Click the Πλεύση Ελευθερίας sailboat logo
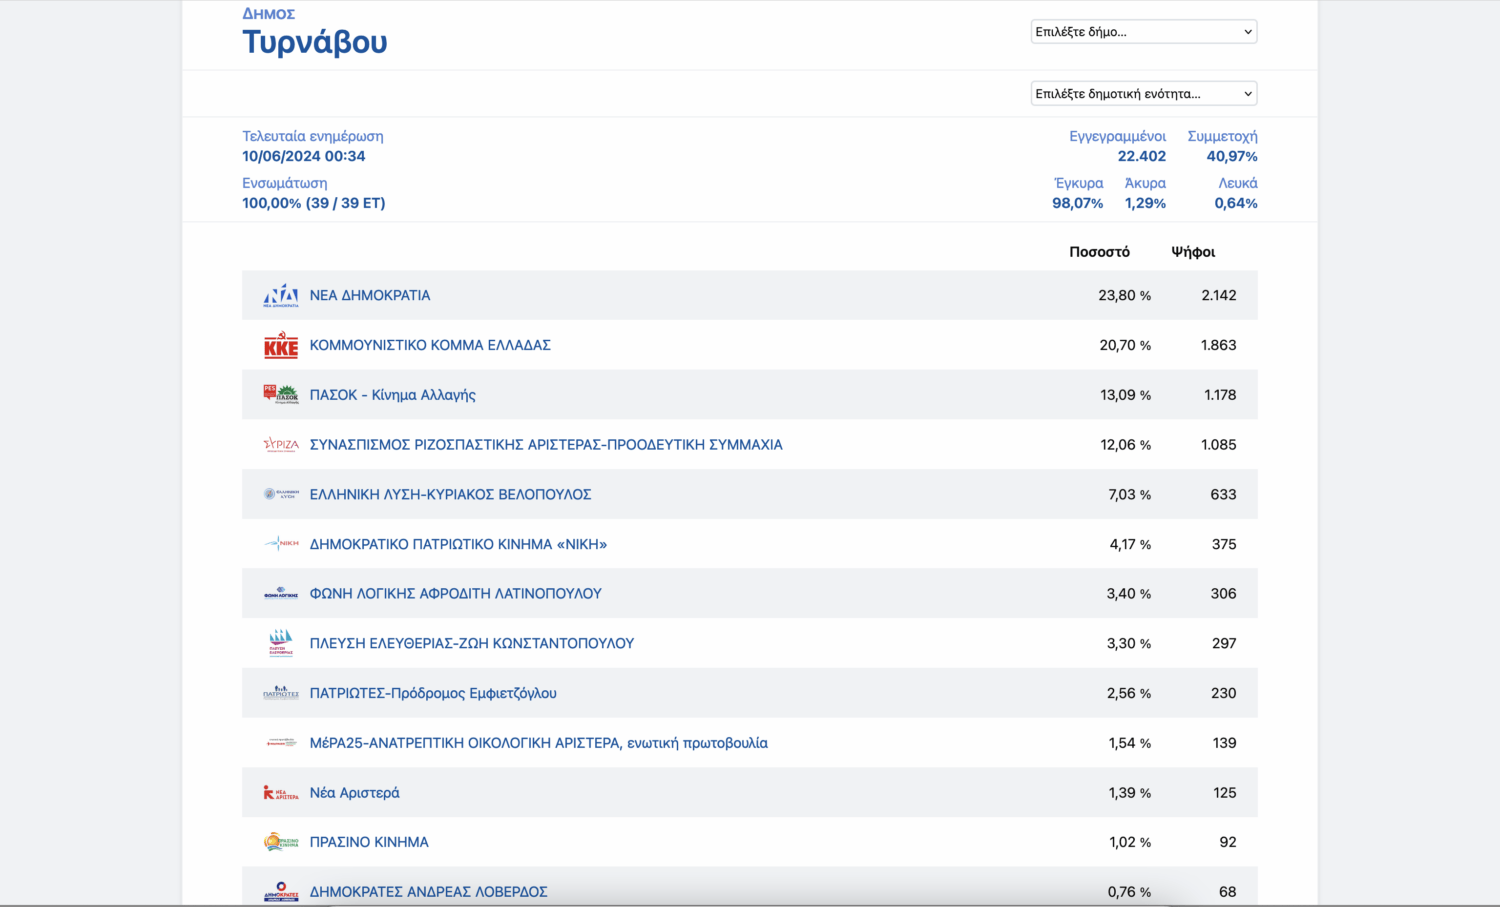1500x907 pixels. point(281,643)
